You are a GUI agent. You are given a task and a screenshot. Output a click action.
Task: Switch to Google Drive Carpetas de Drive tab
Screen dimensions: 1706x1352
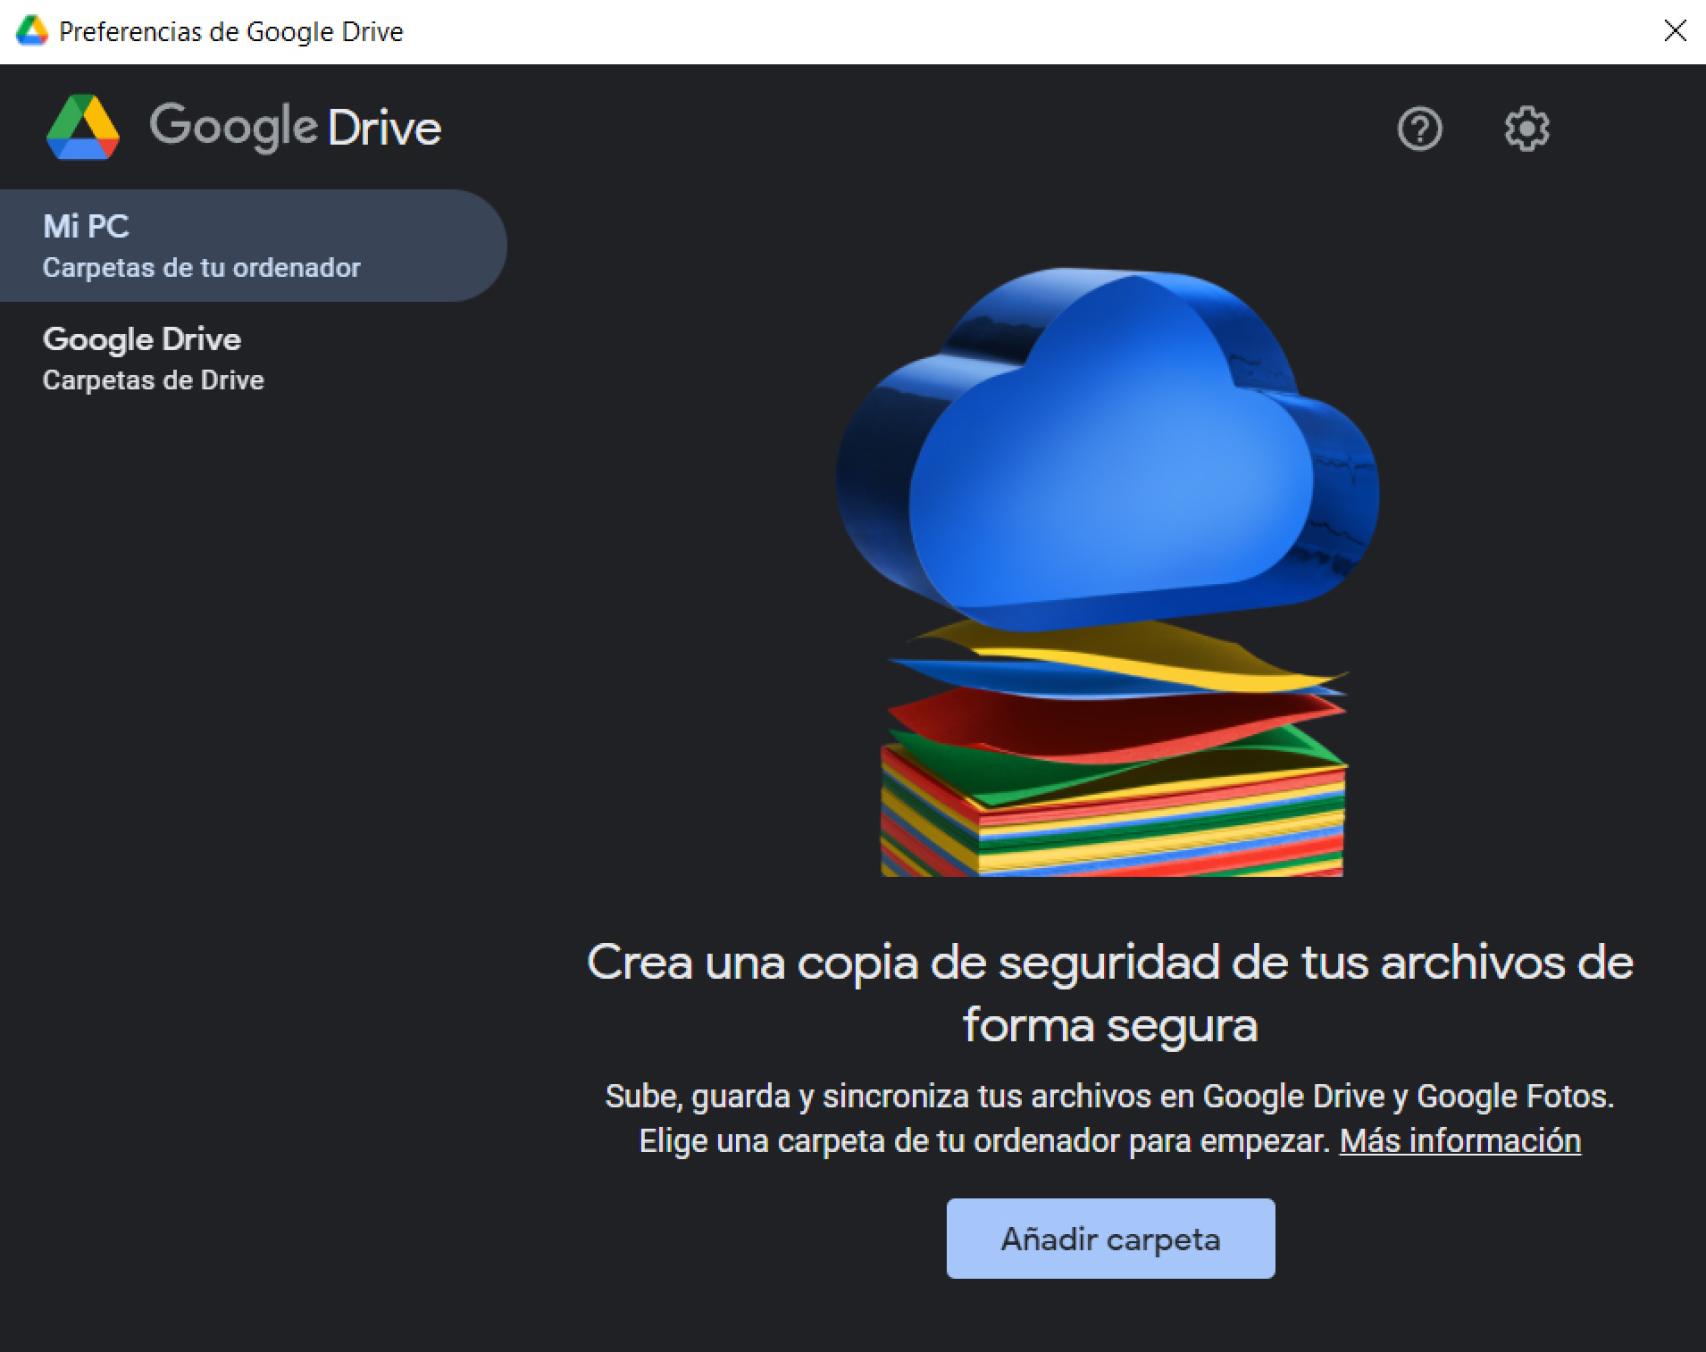tap(253, 359)
